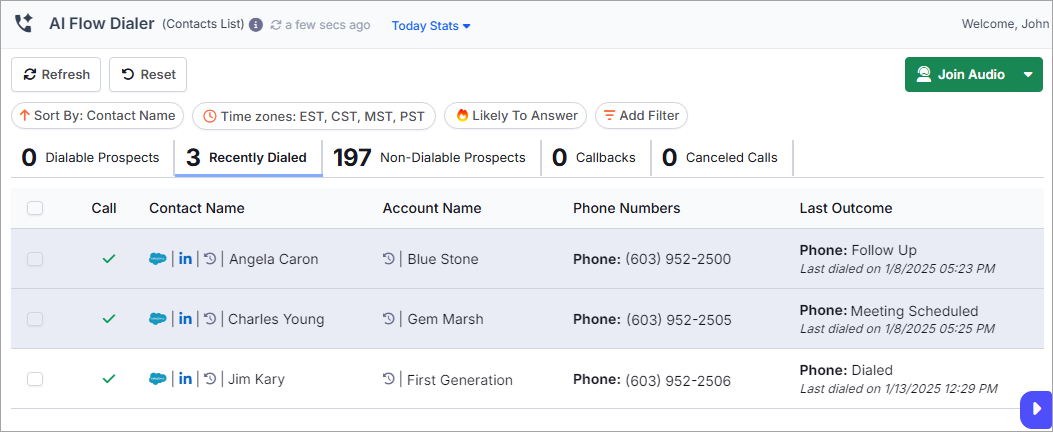Tick the checkbox for the Jim Kary row

pyautogui.click(x=35, y=379)
